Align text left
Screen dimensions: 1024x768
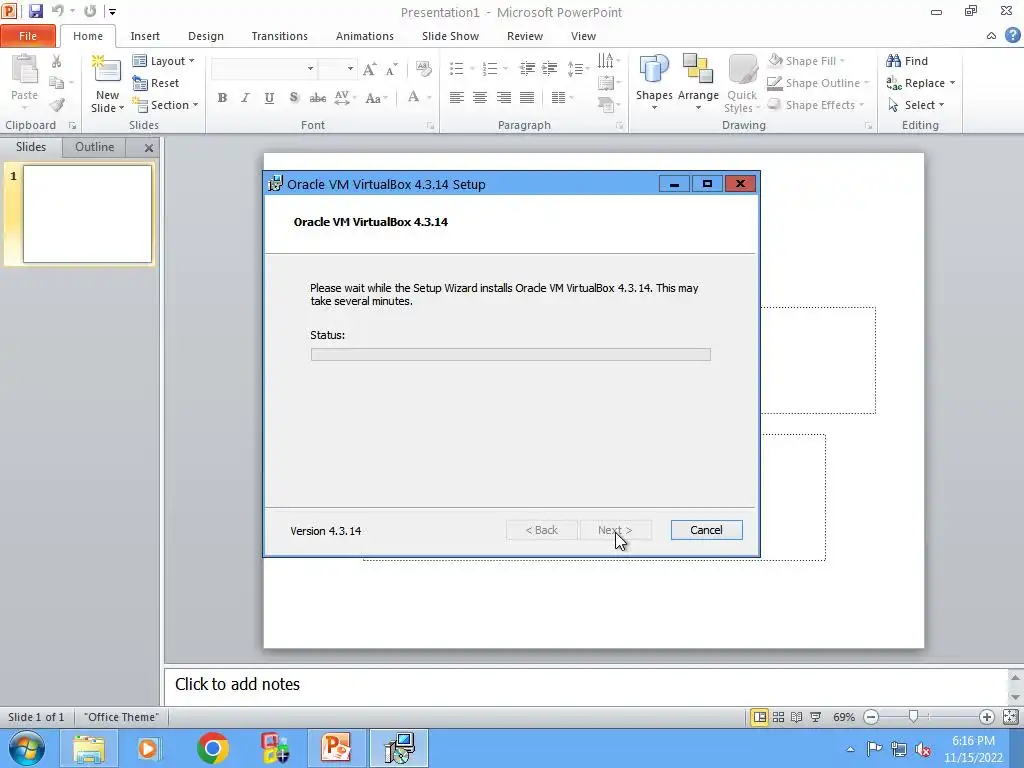point(456,98)
